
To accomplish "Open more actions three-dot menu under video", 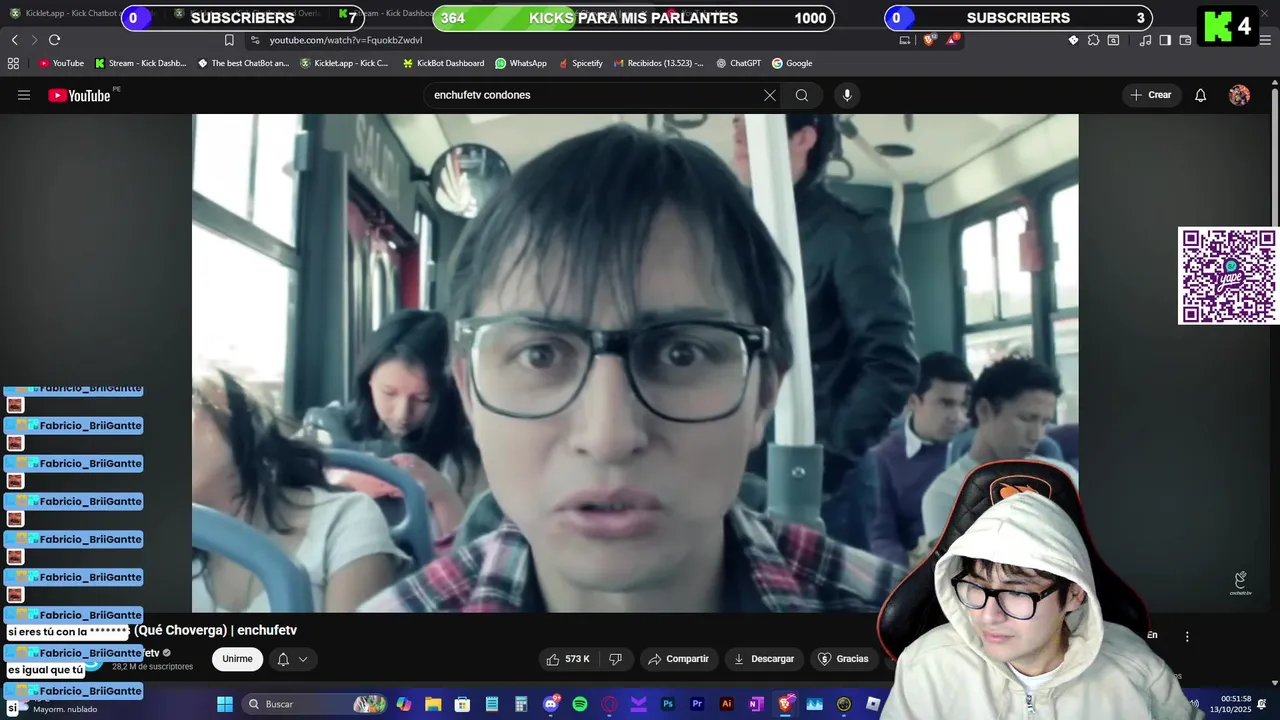I will click(1187, 636).
